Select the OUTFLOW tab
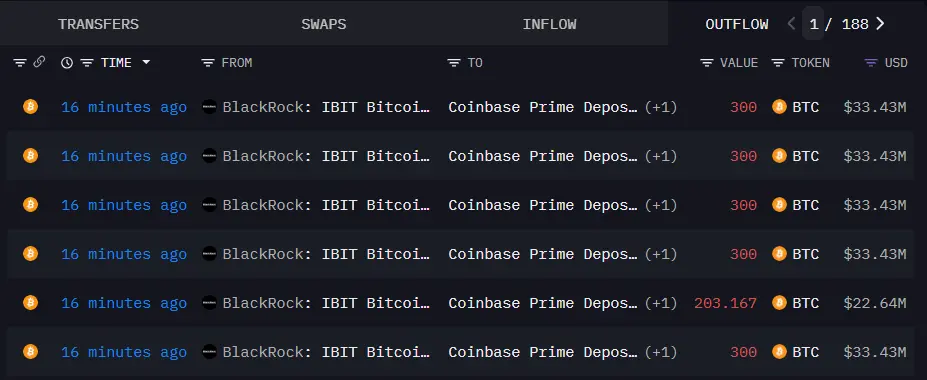 (737, 24)
